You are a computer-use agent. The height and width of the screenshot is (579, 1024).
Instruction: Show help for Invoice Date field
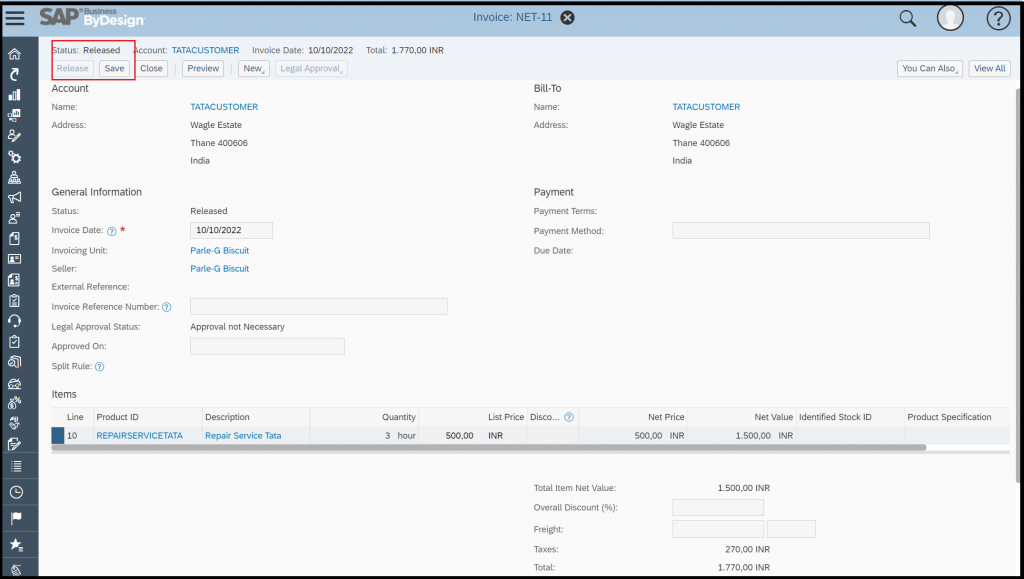[x=112, y=231]
